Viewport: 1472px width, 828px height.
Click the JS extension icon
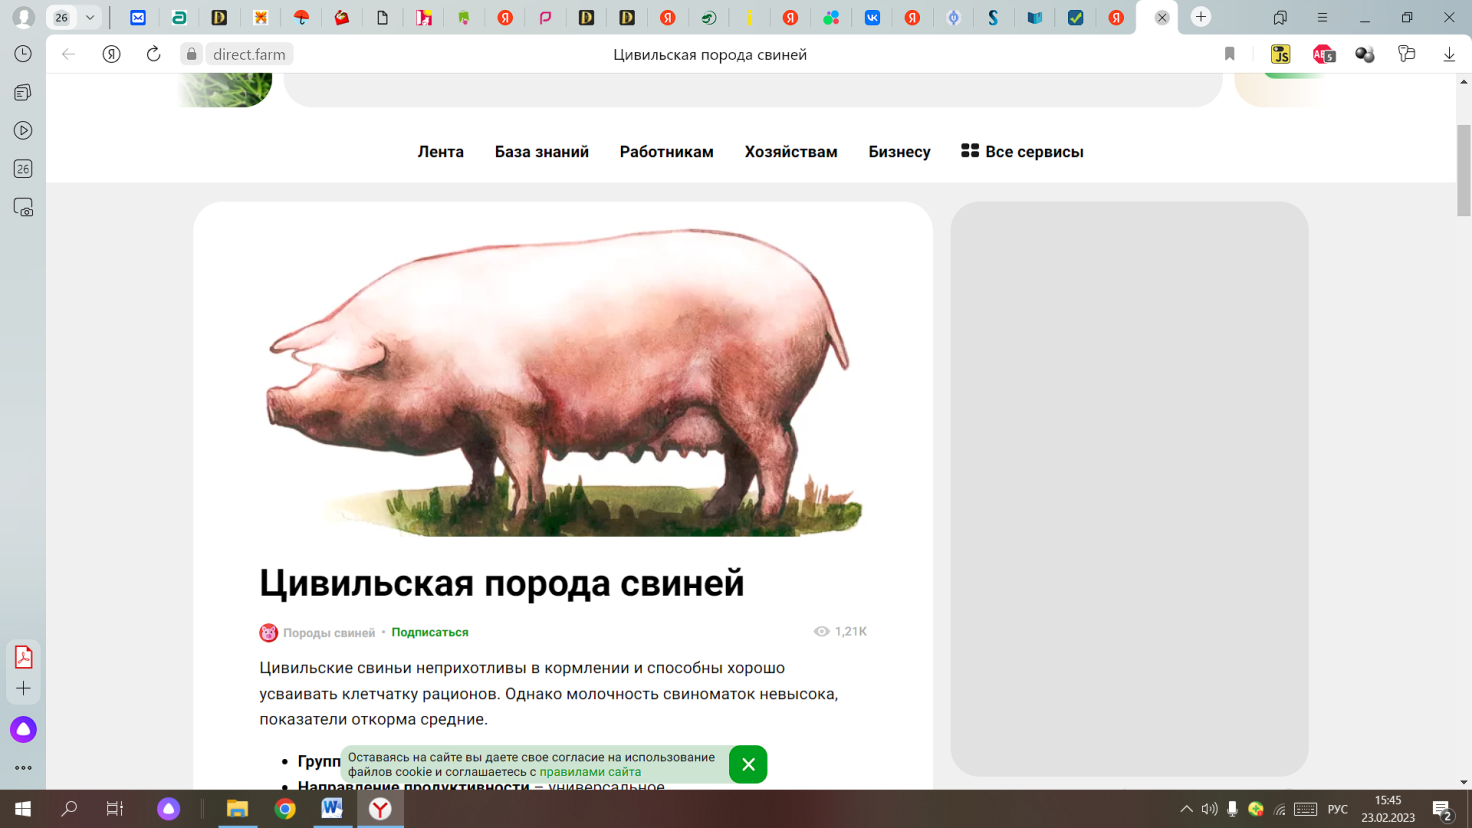click(1280, 54)
